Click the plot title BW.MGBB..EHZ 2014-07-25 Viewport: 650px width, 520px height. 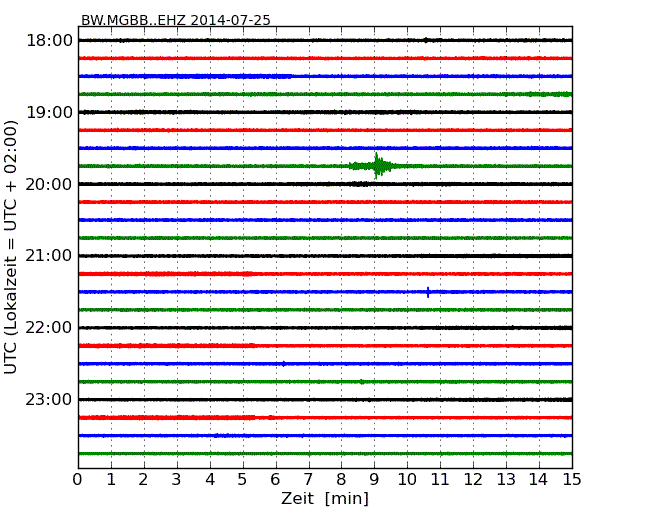point(175,20)
